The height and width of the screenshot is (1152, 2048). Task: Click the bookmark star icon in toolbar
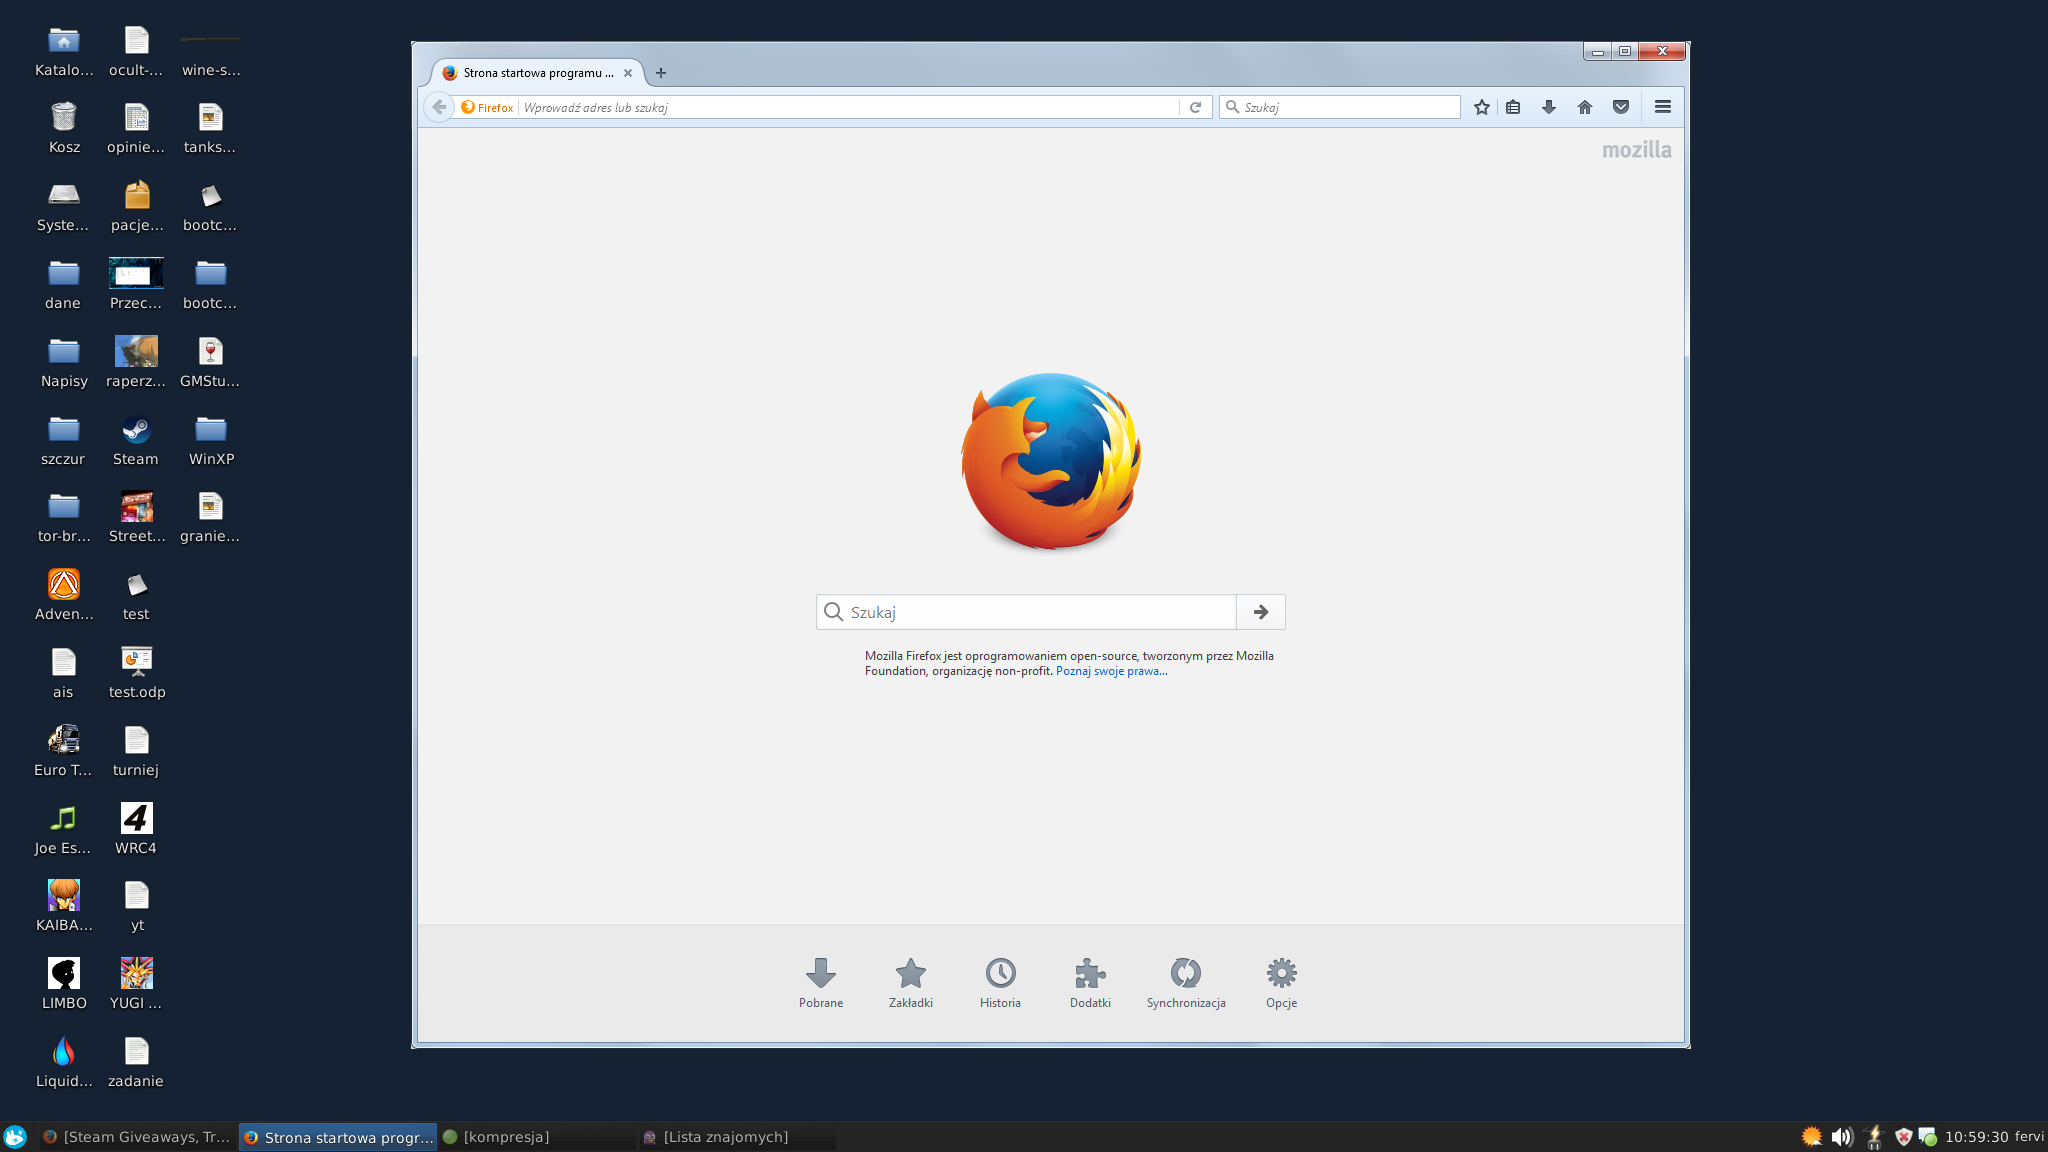coord(1481,107)
